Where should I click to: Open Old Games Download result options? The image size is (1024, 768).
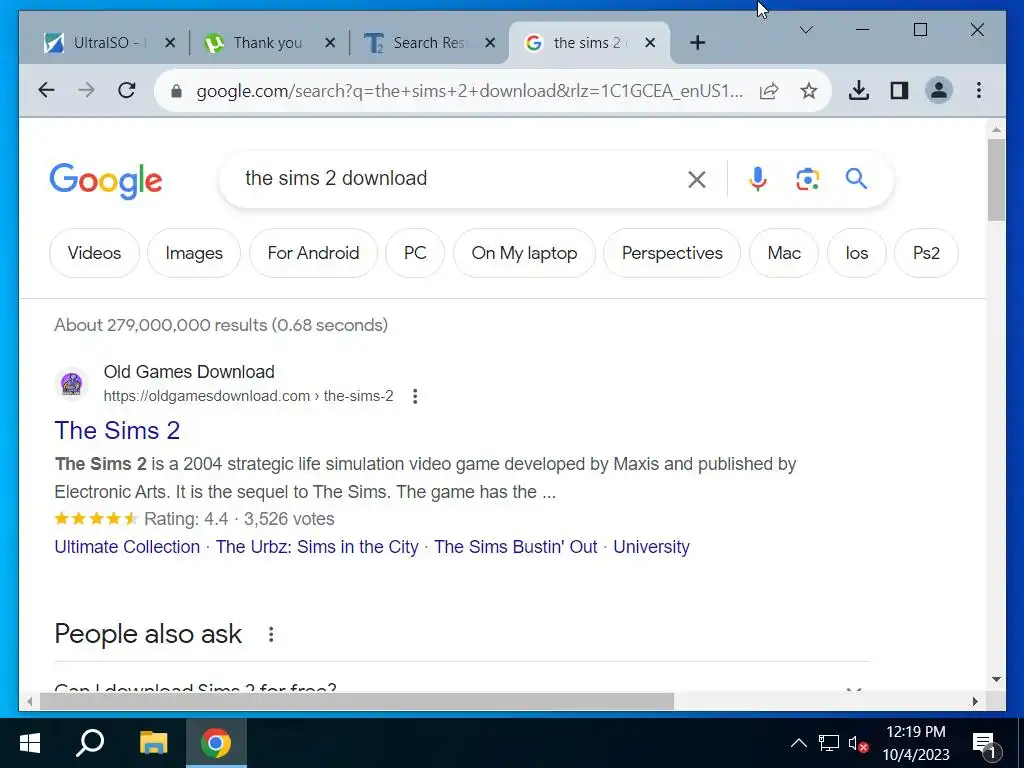point(415,396)
